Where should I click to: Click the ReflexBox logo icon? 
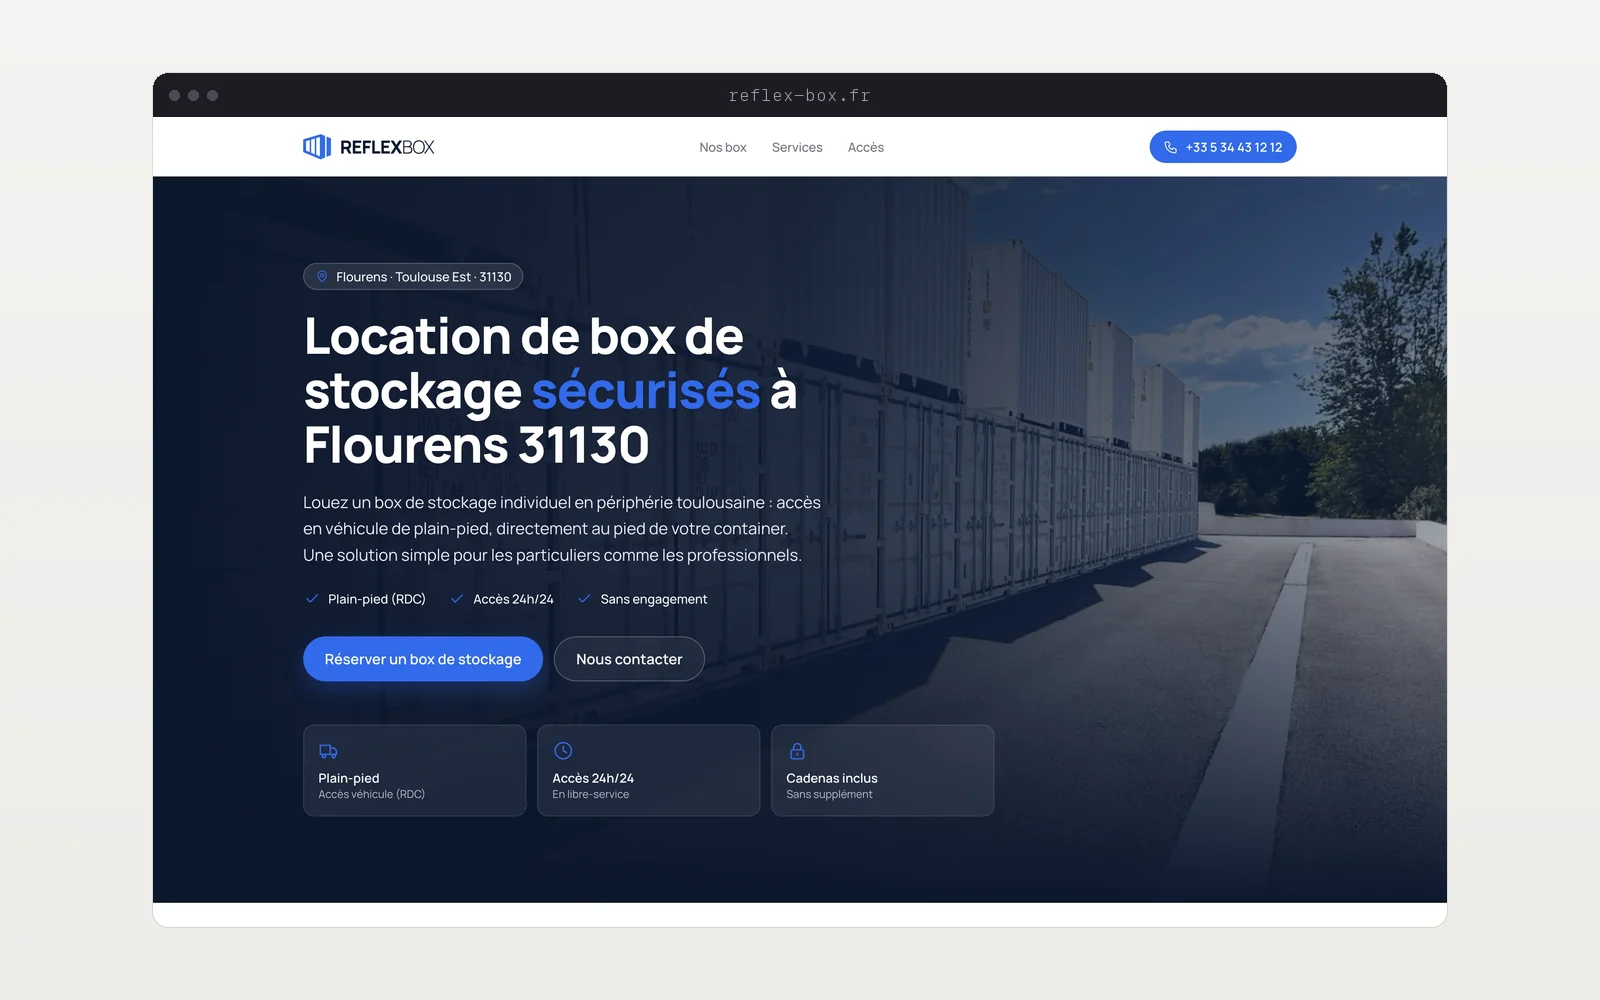pyautogui.click(x=317, y=147)
